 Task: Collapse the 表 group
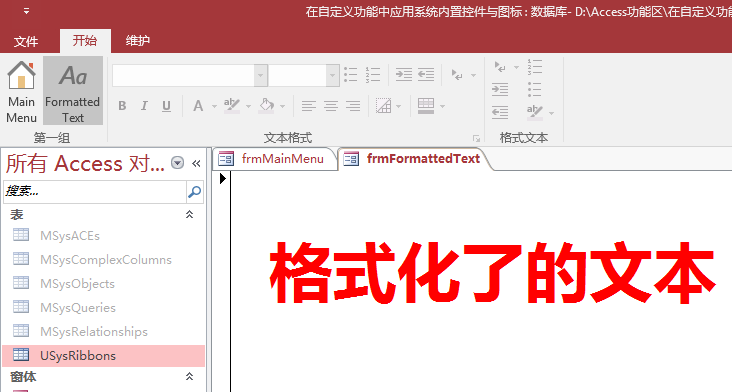pyautogui.click(x=189, y=215)
